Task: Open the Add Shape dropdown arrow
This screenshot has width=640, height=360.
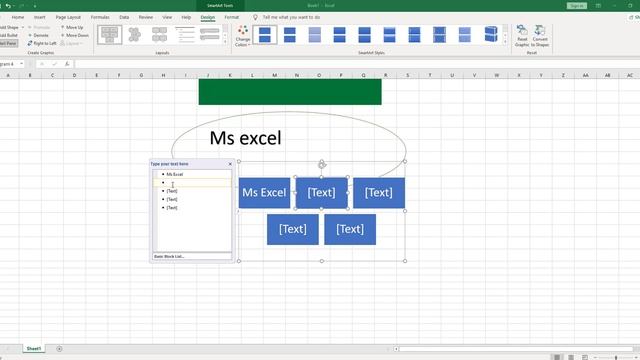Action: [23, 27]
